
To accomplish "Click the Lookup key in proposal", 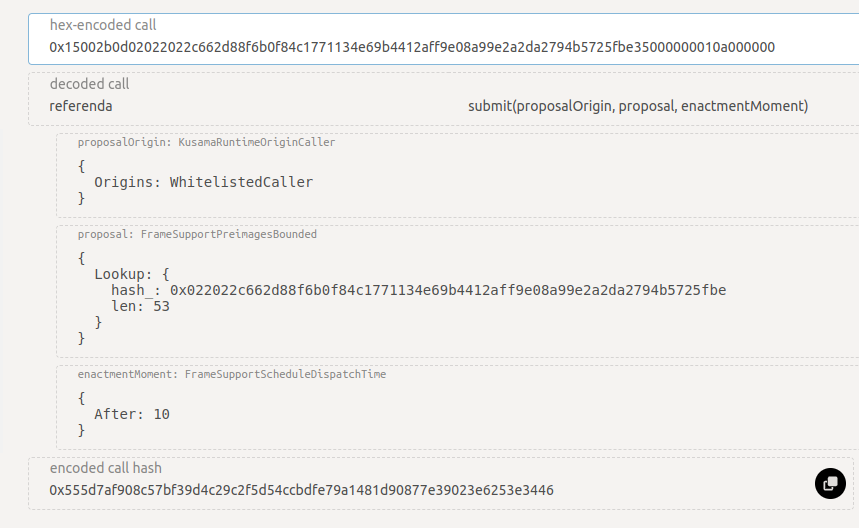I will [123, 274].
